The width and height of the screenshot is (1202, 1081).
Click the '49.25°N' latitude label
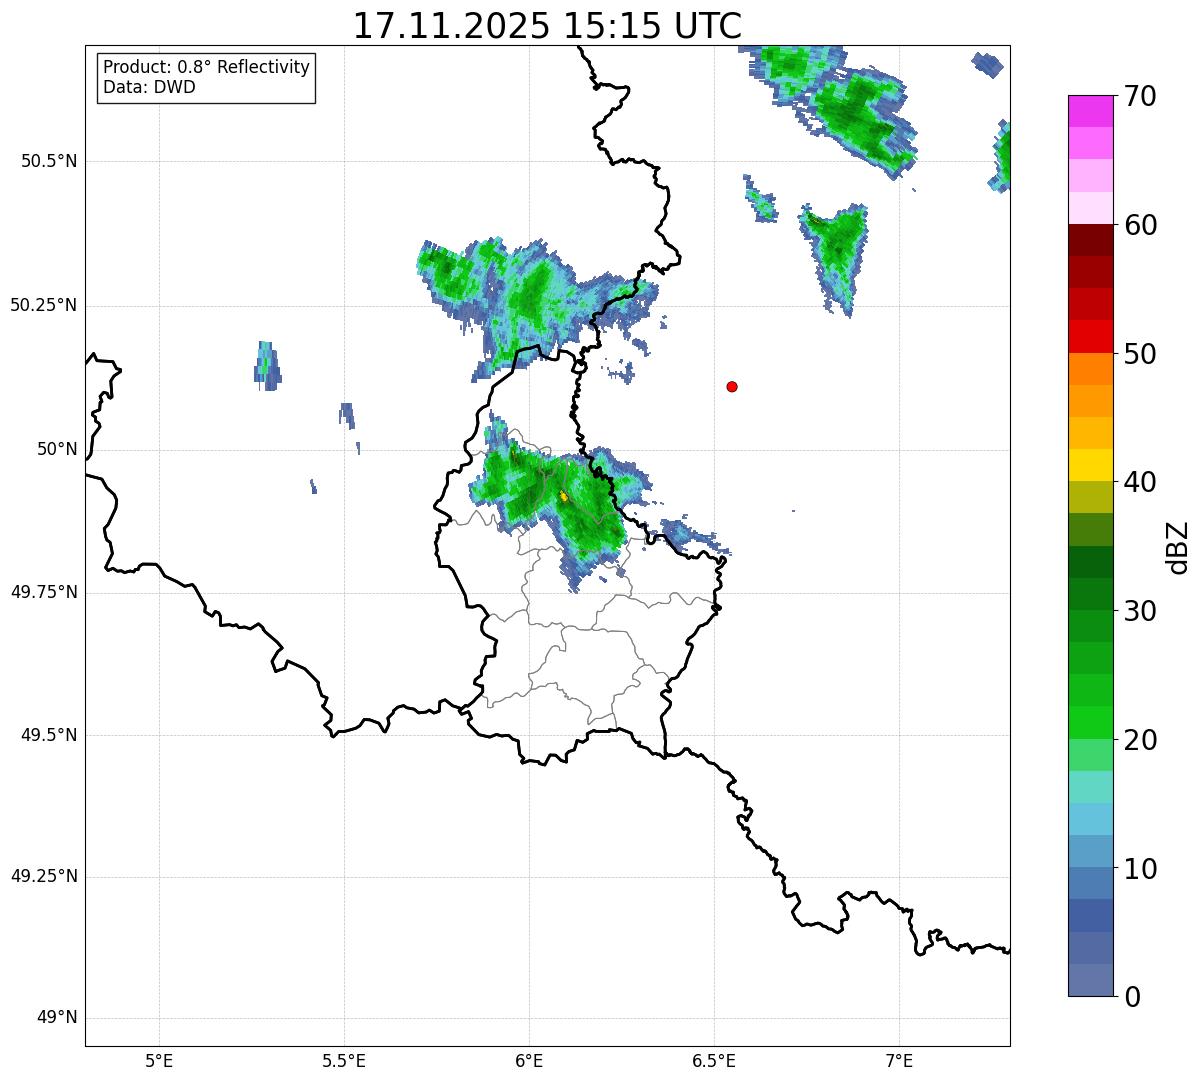pyautogui.click(x=43, y=876)
